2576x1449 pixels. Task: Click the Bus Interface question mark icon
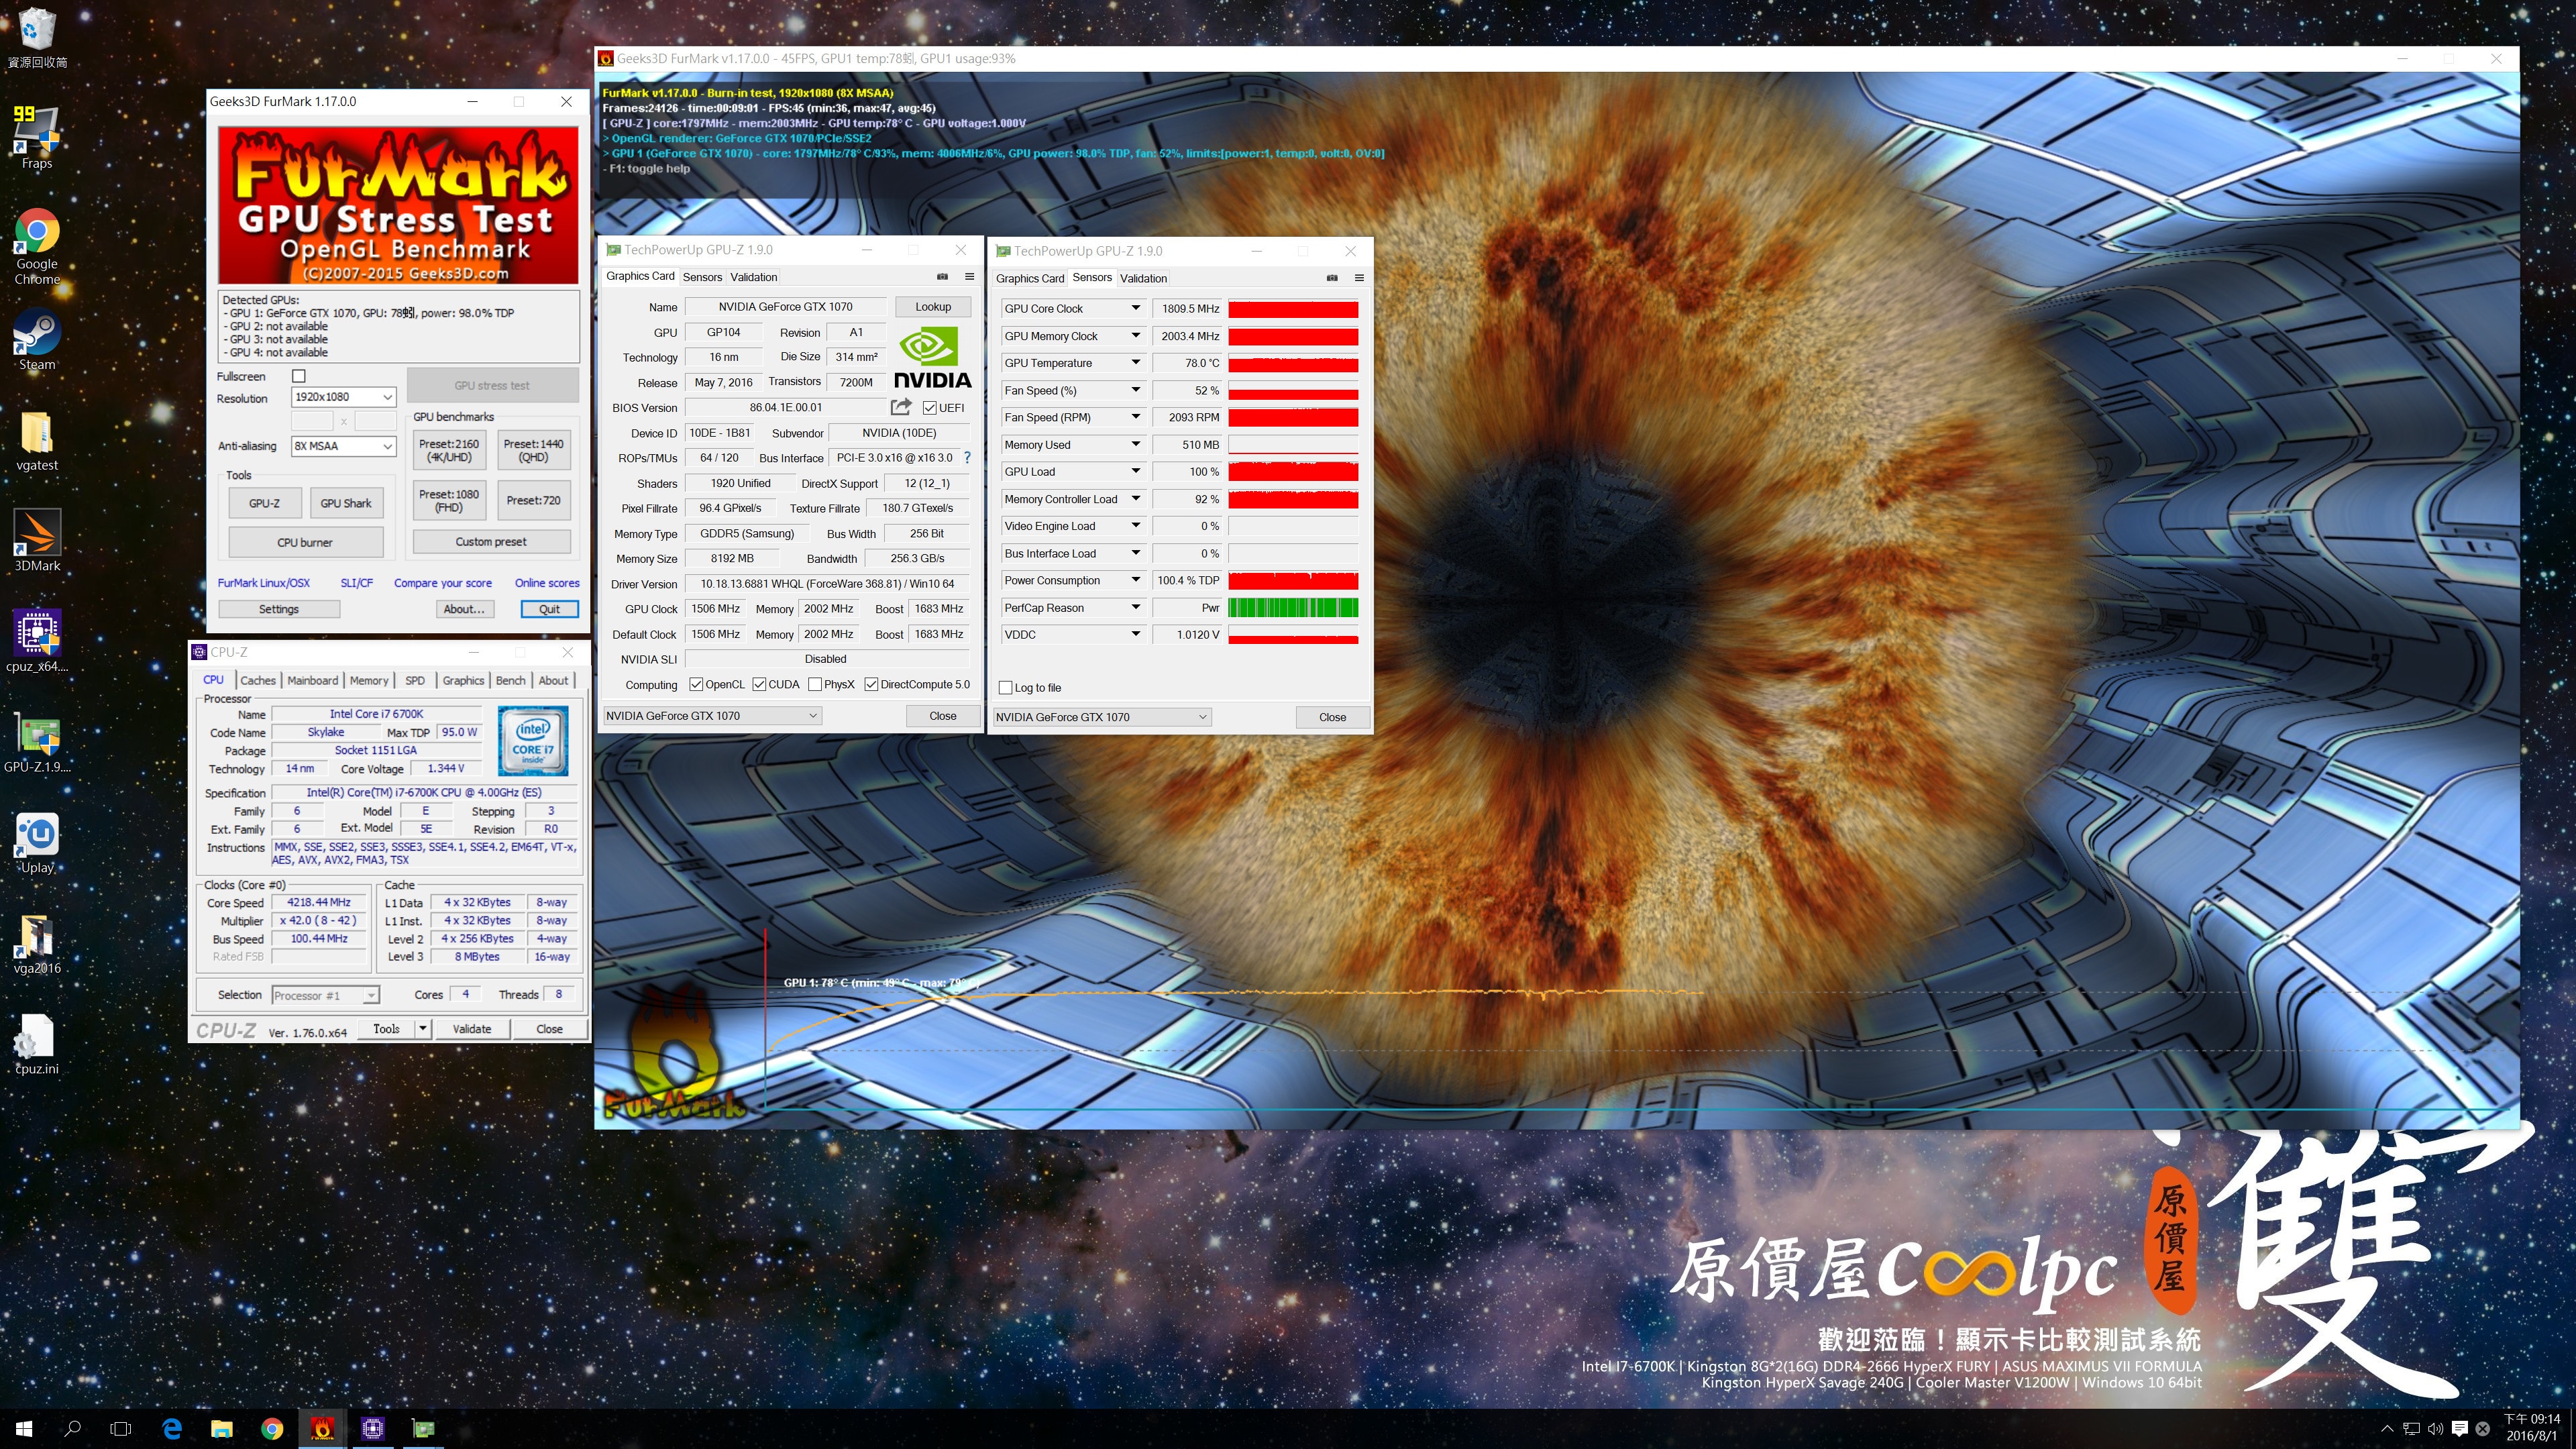967,458
